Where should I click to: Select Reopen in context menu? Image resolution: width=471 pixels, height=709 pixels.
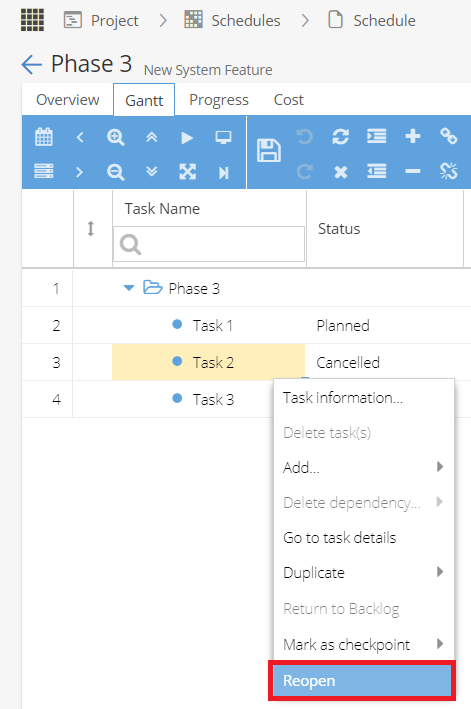point(362,681)
